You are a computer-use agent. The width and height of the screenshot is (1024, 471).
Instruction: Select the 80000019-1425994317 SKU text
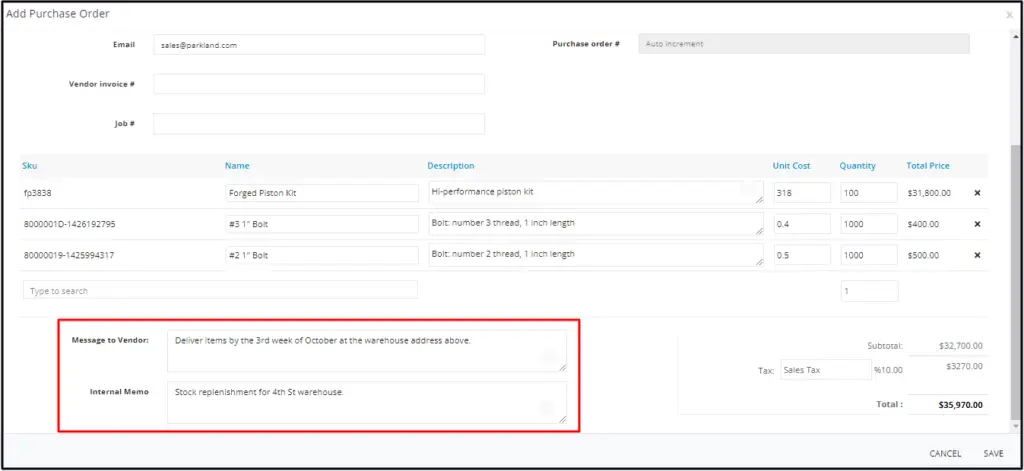point(69,255)
